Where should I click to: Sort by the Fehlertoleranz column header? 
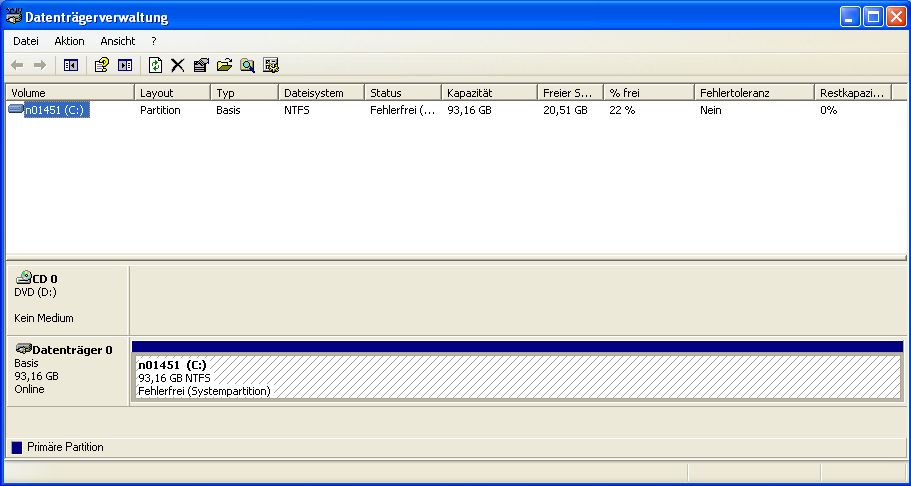tap(755, 93)
